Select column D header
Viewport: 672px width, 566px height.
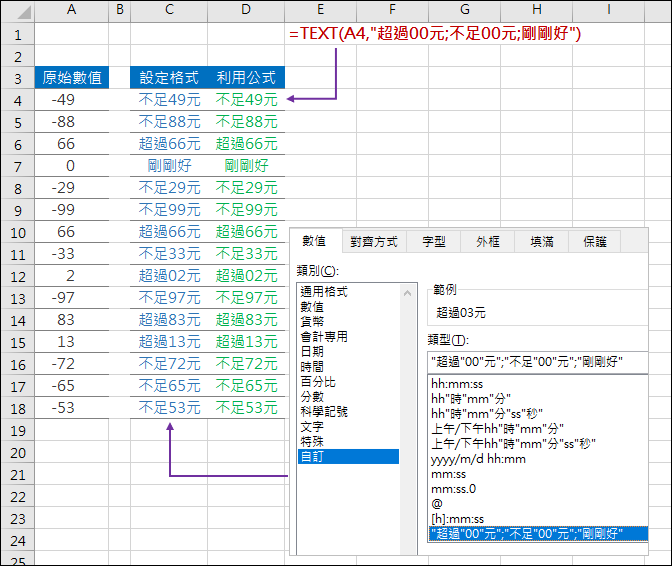click(x=246, y=10)
